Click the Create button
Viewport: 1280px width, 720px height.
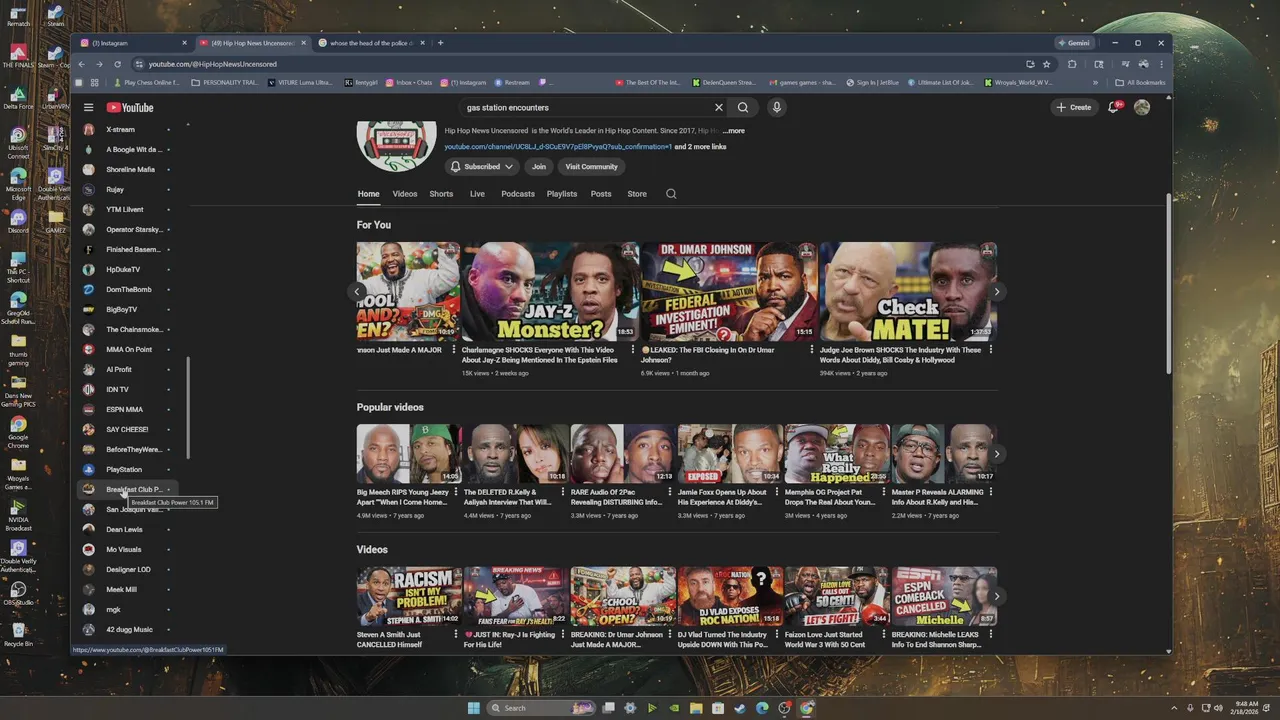[x=1074, y=107]
